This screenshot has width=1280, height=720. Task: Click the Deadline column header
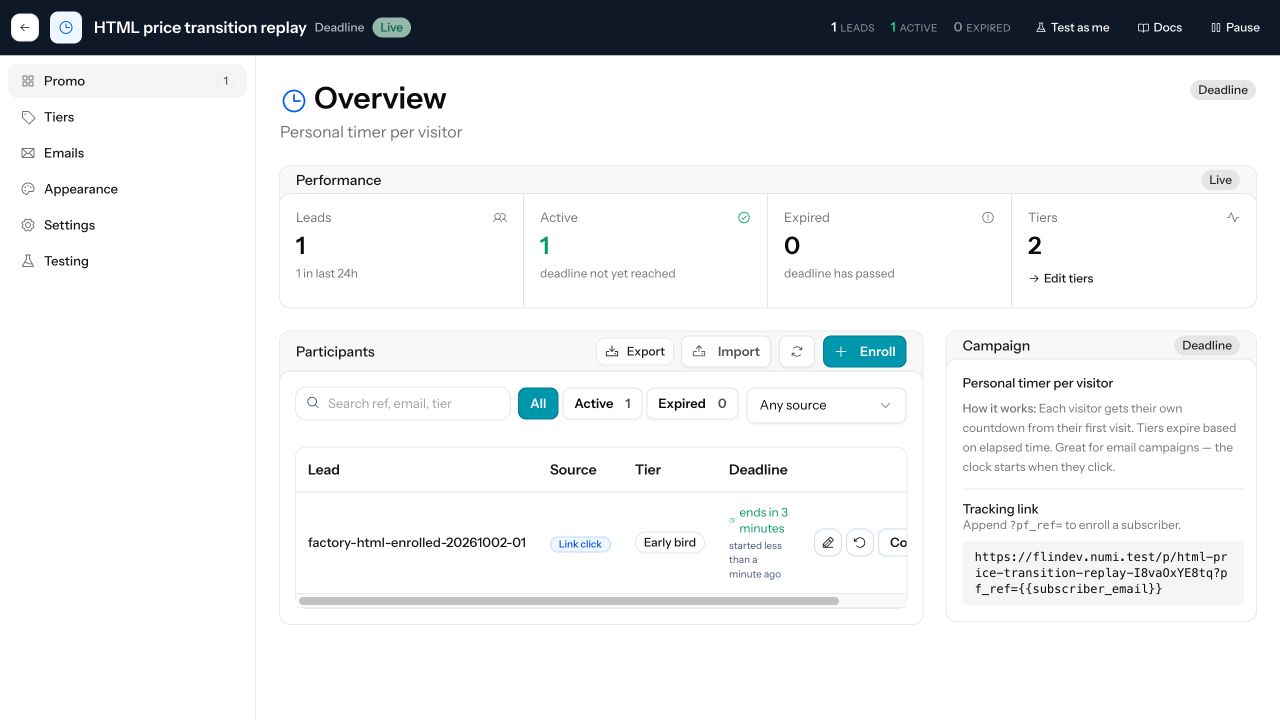click(758, 469)
